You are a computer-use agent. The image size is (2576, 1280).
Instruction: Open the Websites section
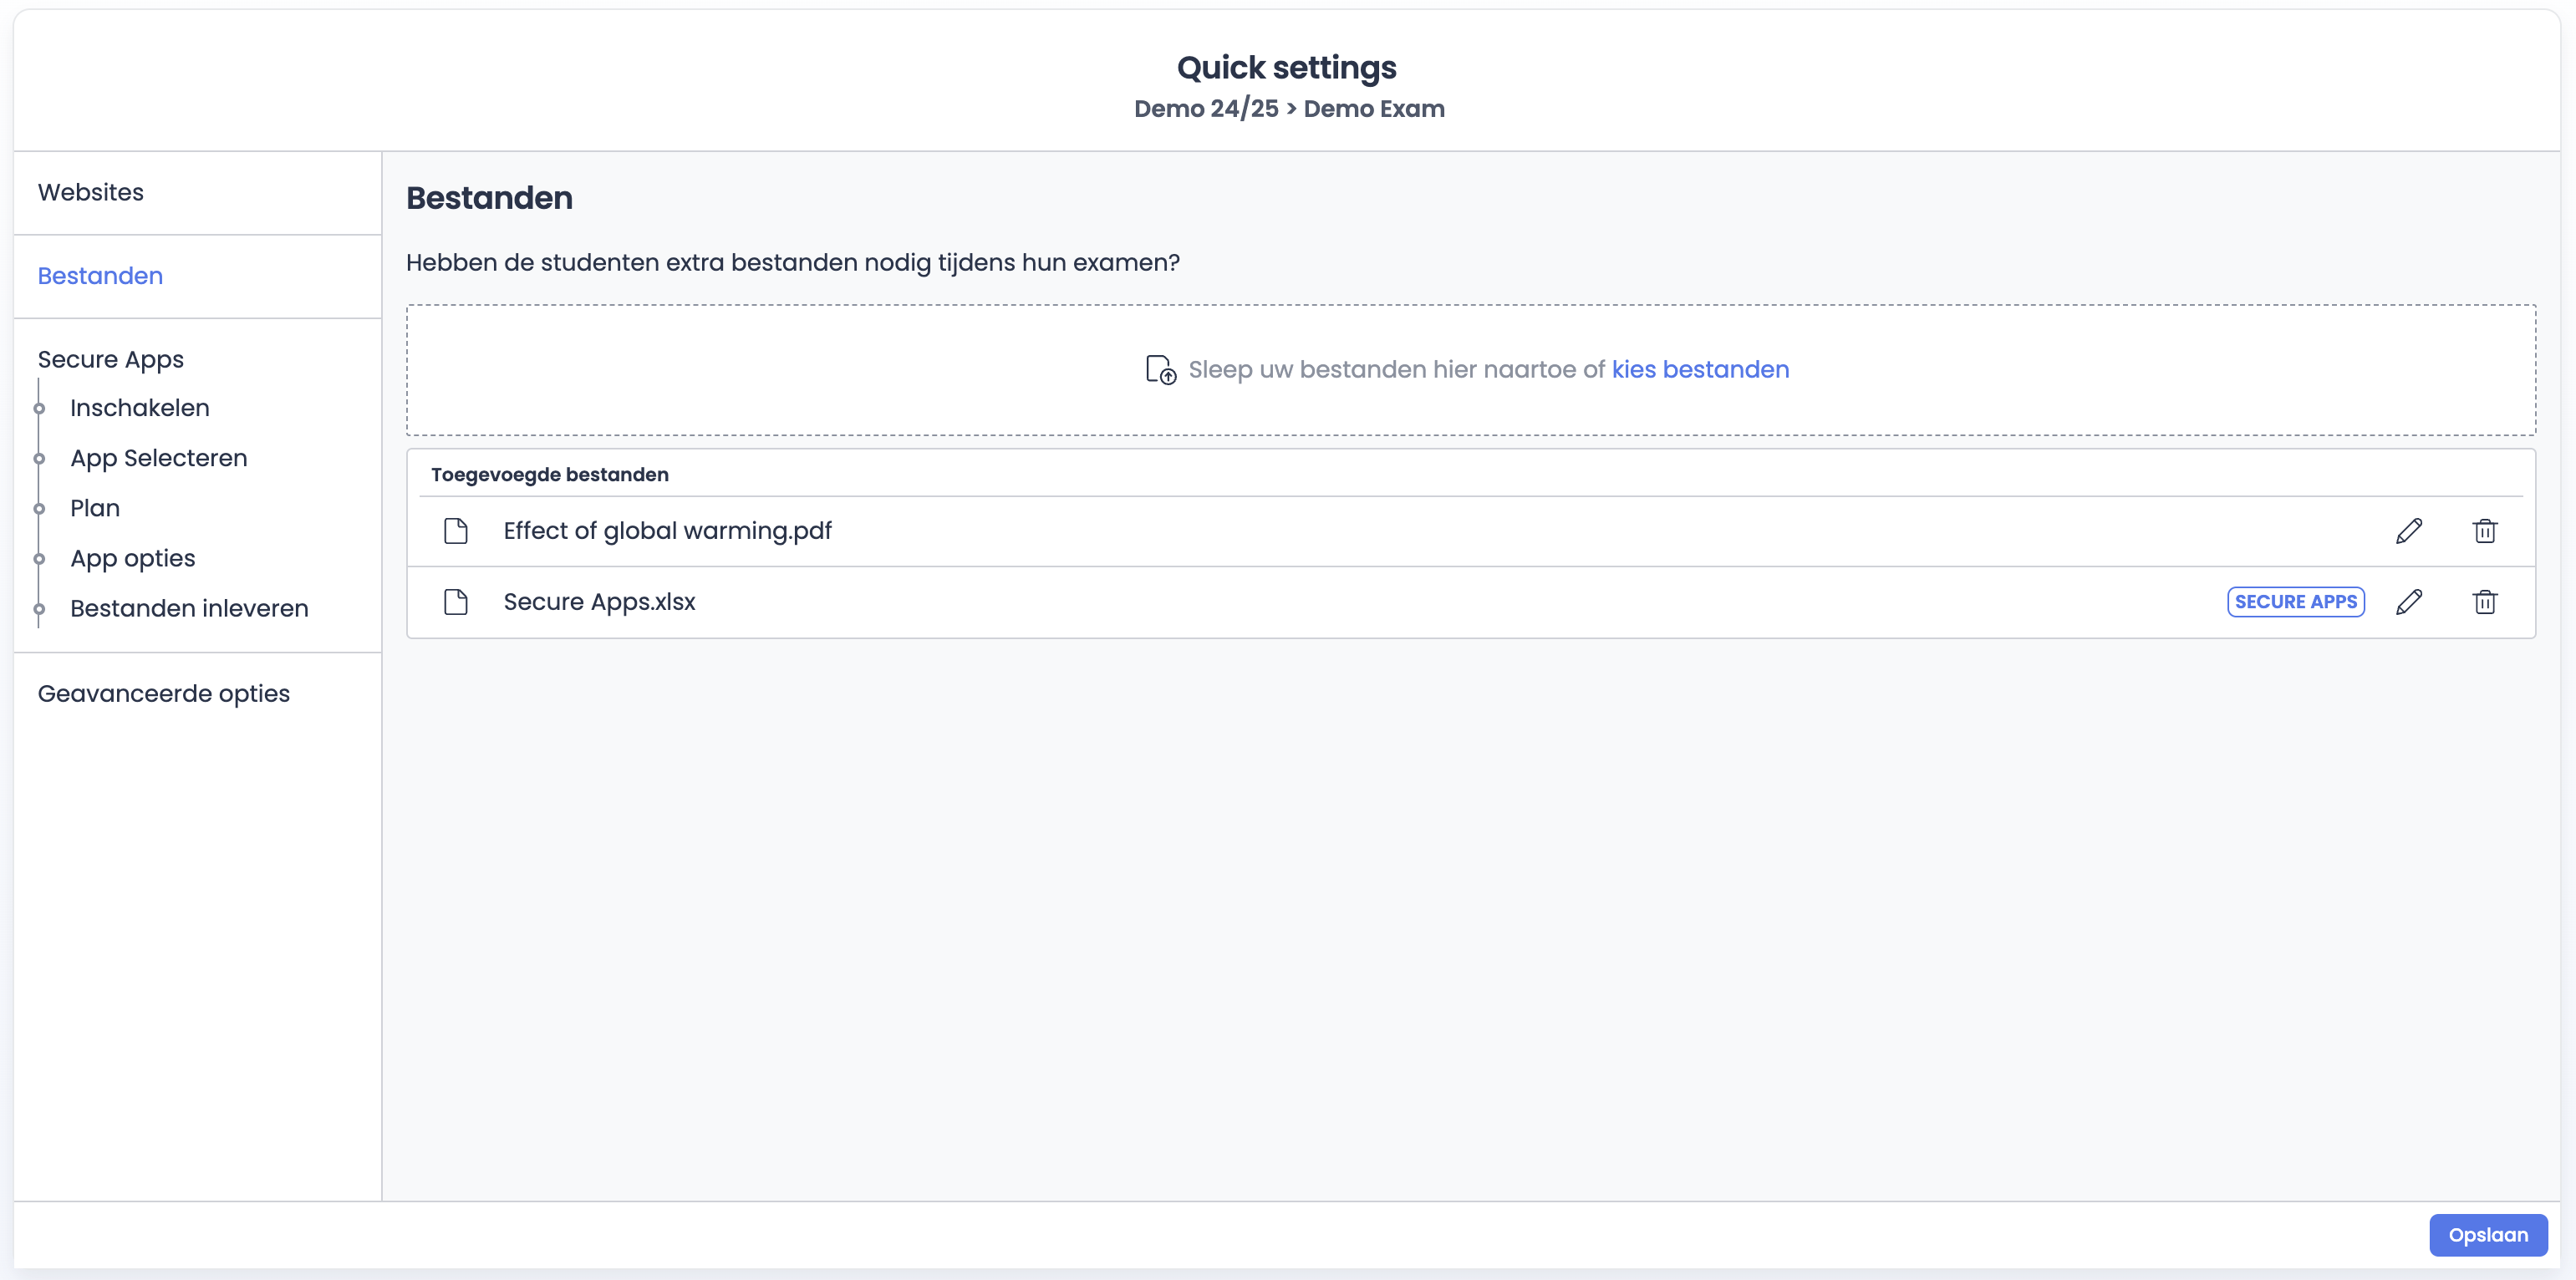point(91,192)
